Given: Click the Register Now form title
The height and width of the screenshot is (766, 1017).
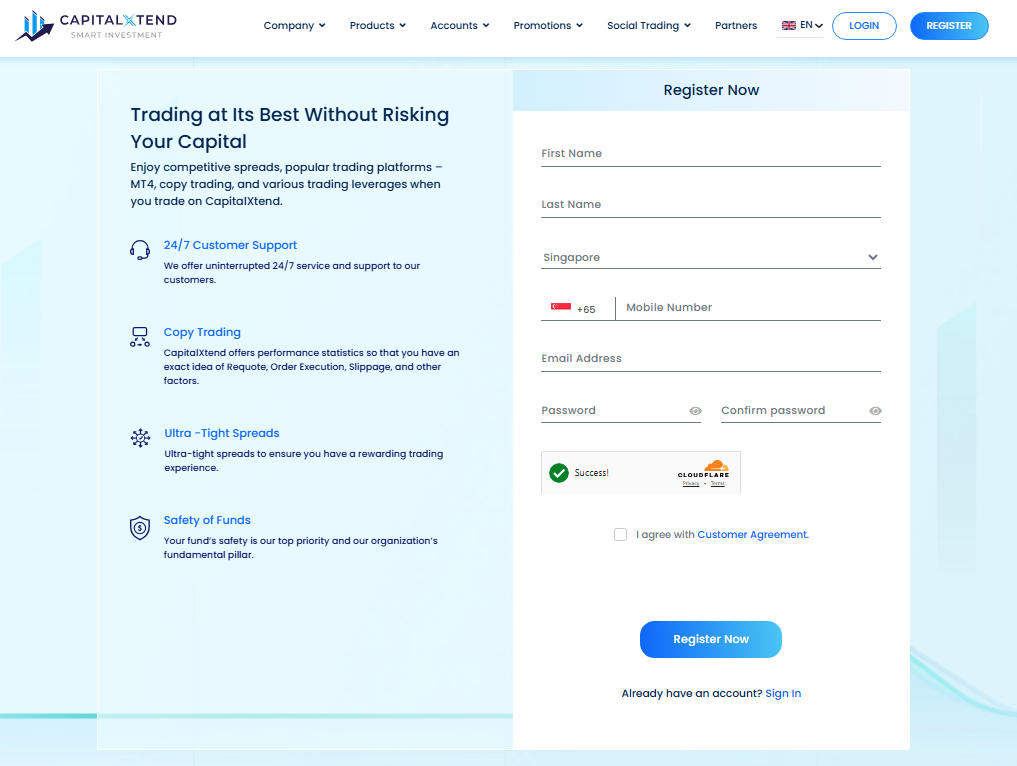Looking at the screenshot, I should 711,90.
